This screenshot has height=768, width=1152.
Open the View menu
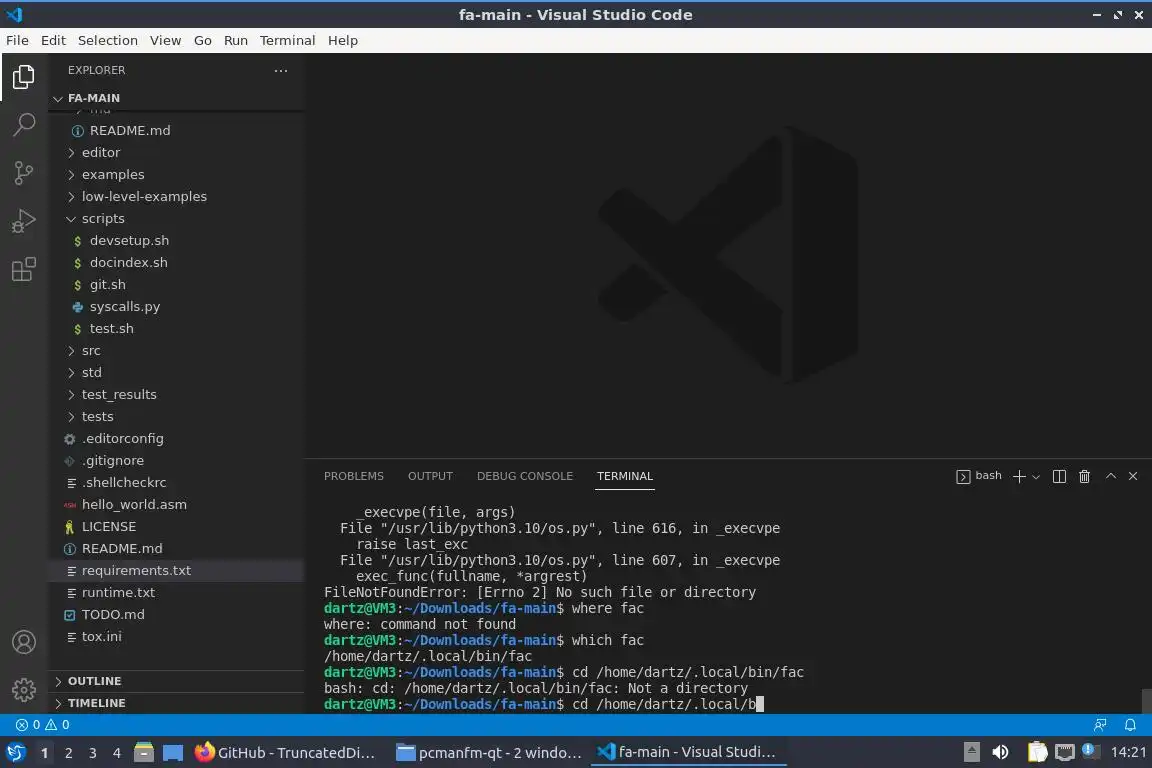click(x=165, y=40)
